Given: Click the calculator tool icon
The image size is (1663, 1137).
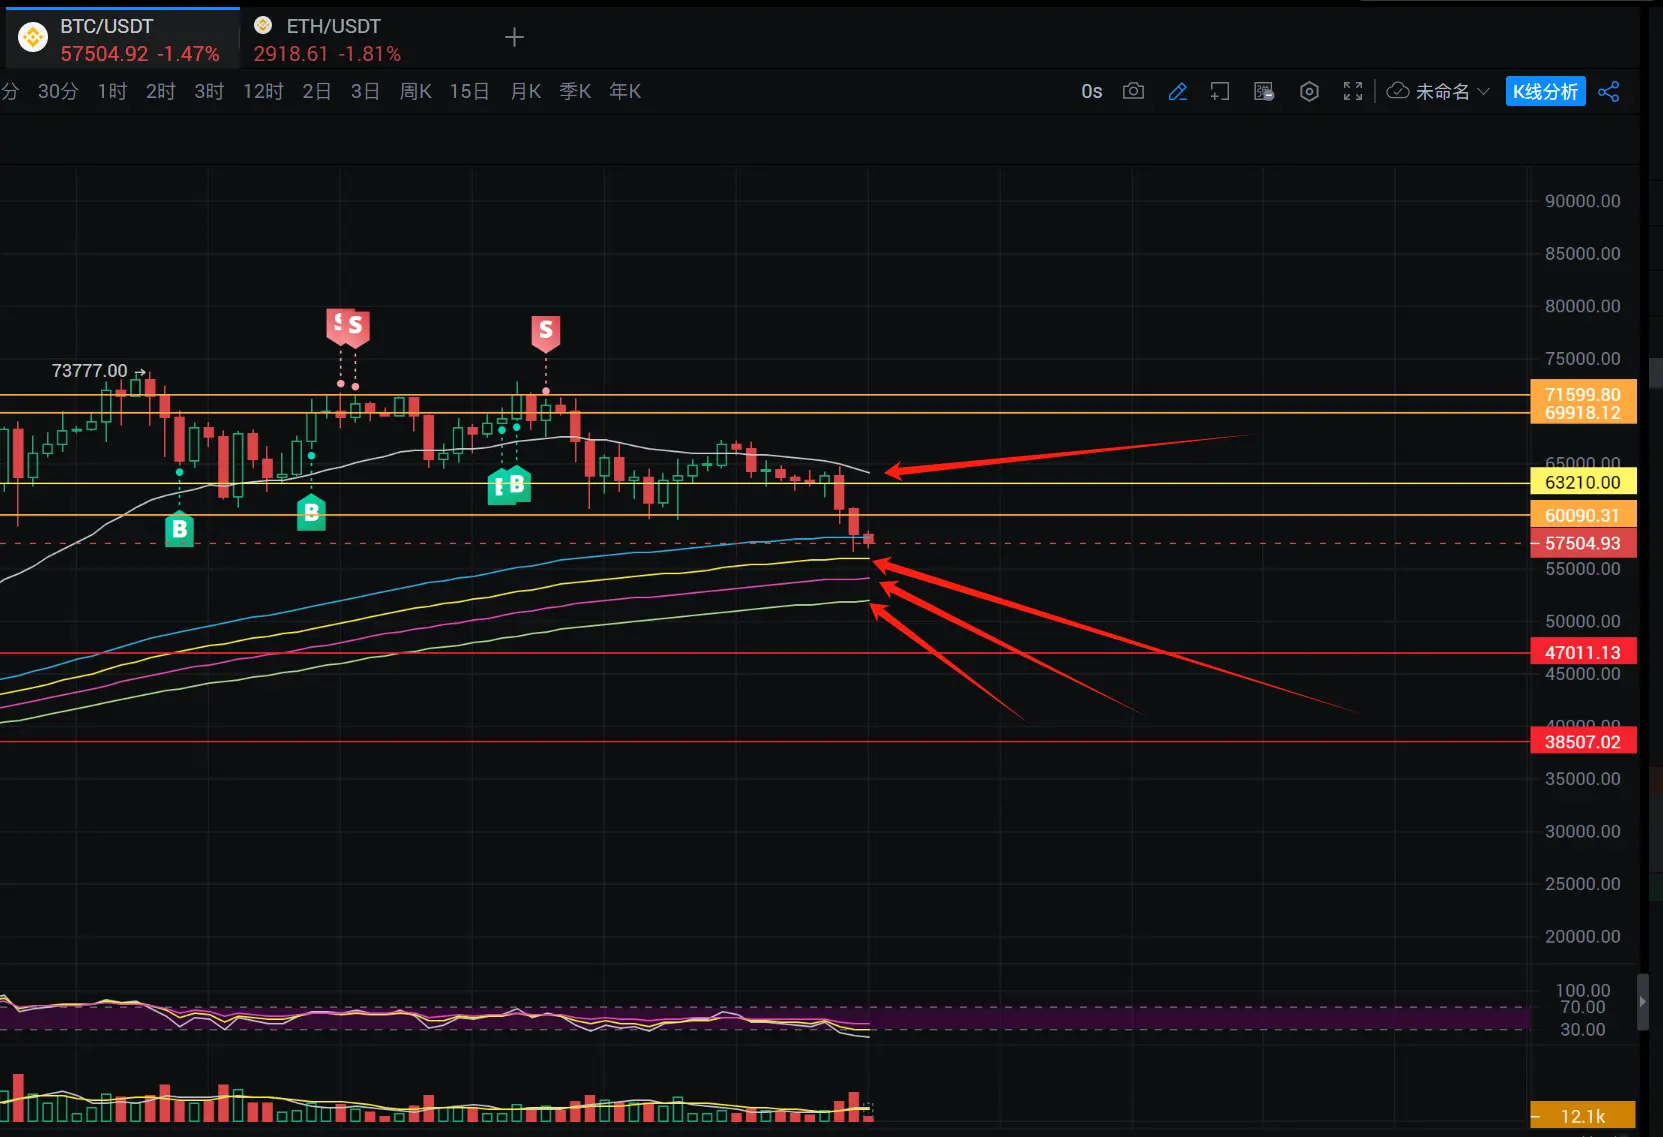Looking at the screenshot, I should pyautogui.click(x=1264, y=91).
